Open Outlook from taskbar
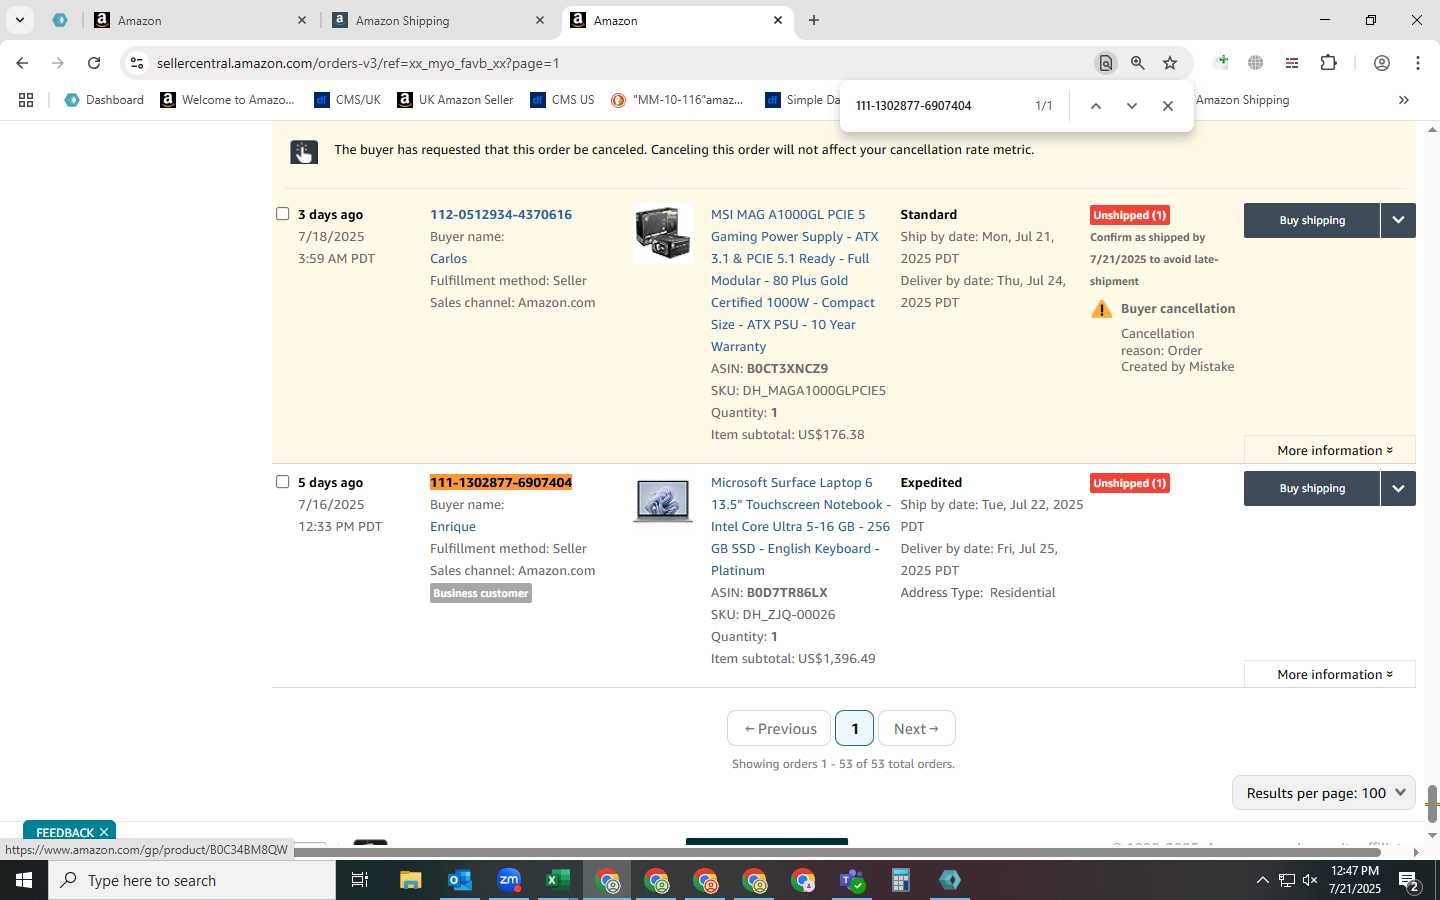The height and width of the screenshot is (900, 1440). coord(460,880)
